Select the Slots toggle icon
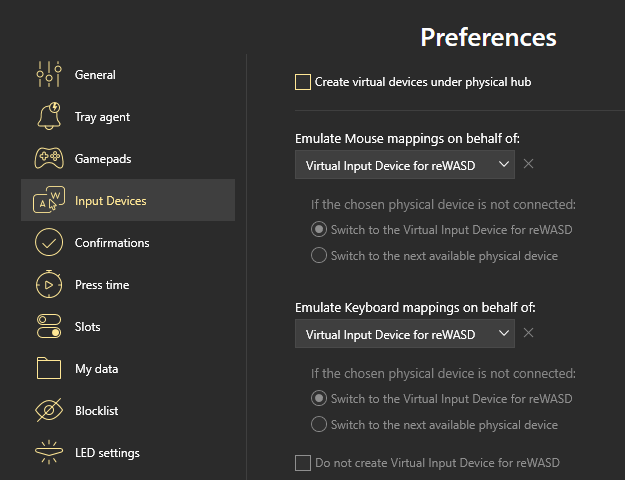Image resolution: width=625 pixels, height=480 pixels. [x=48, y=327]
